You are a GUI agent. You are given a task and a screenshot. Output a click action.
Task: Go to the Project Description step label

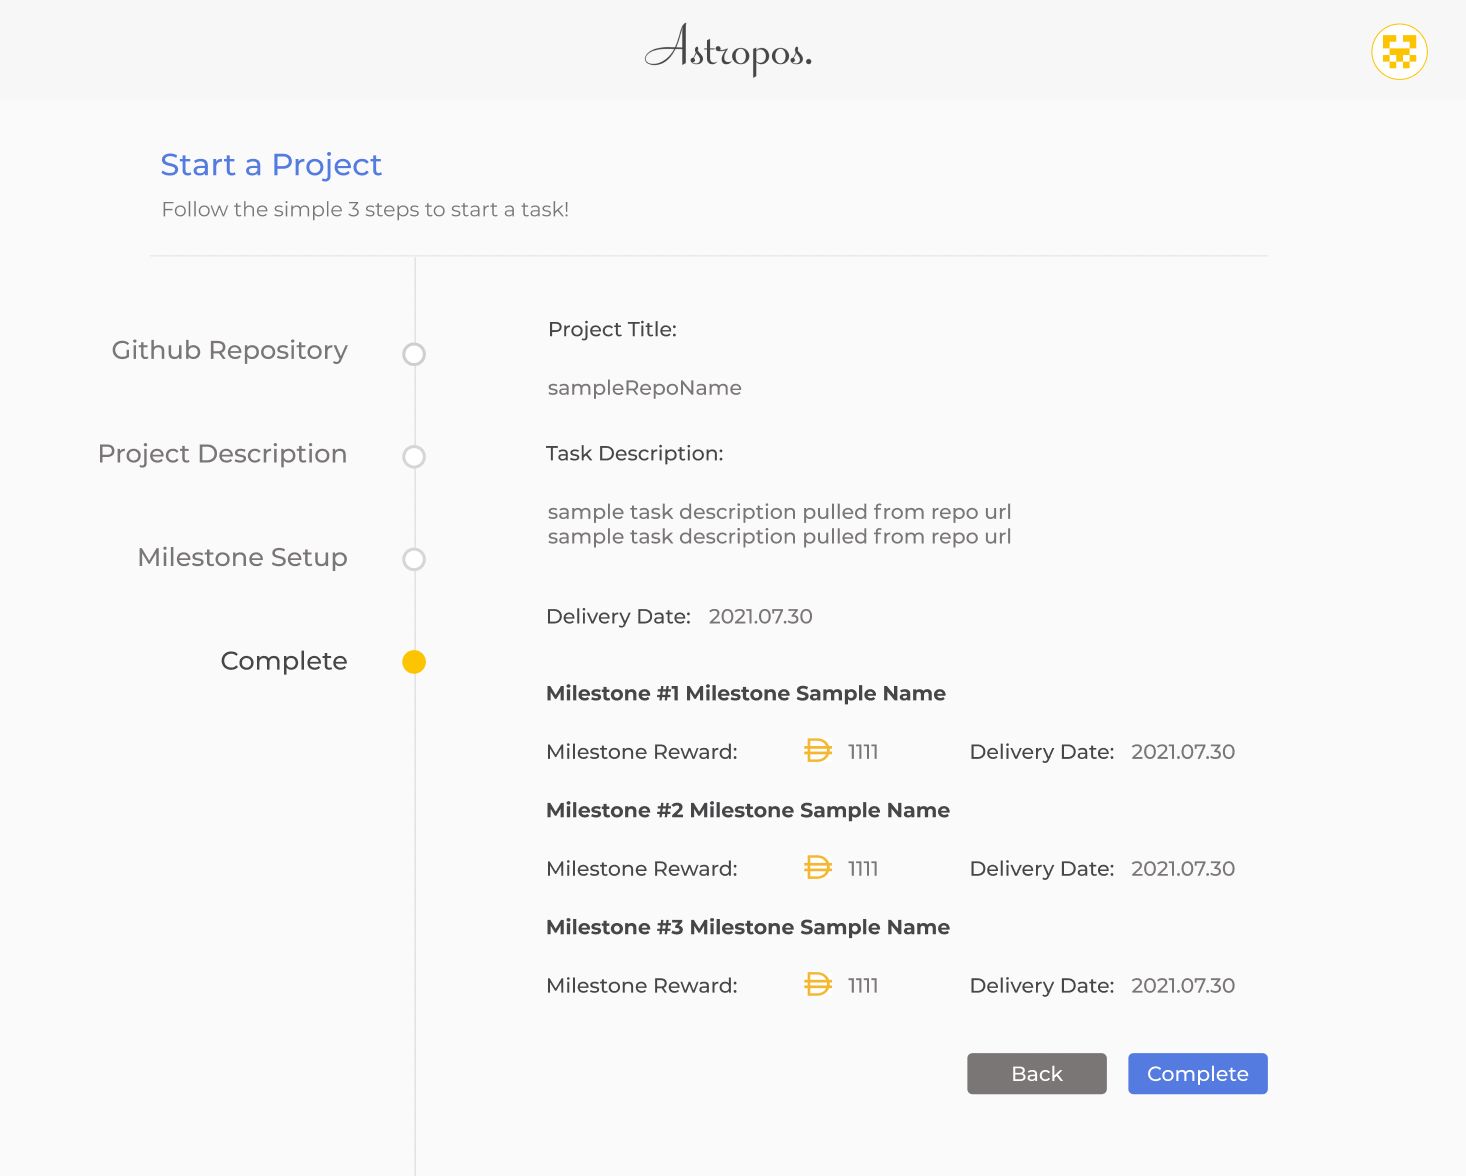coord(222,454)
